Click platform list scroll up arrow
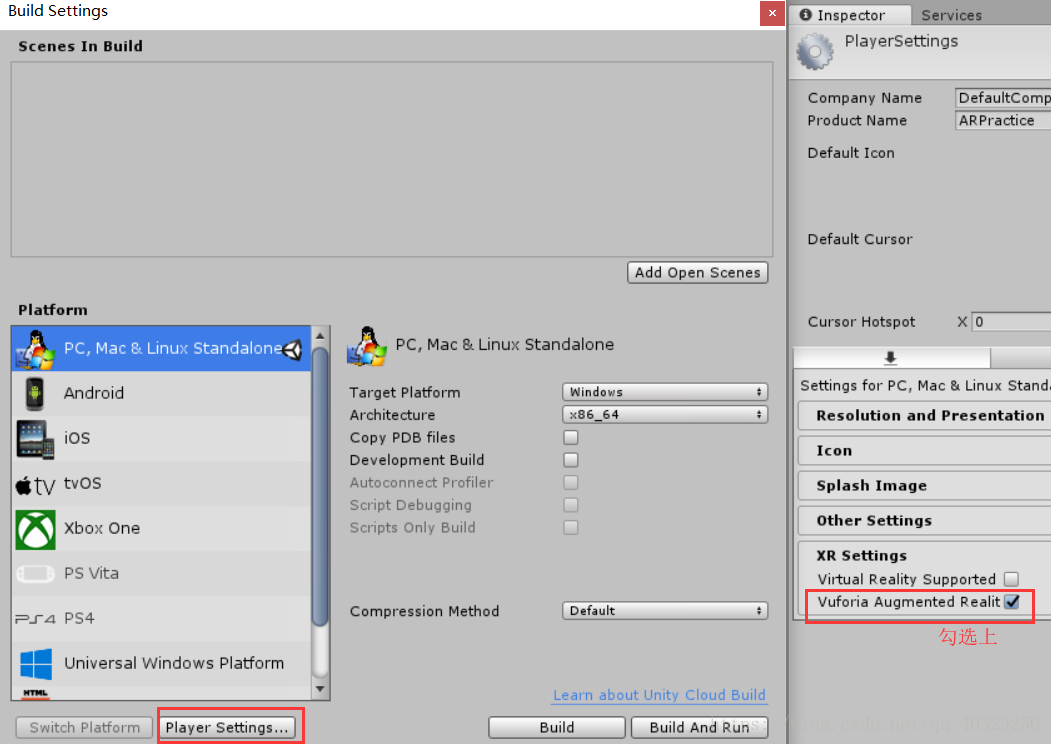 320,335
